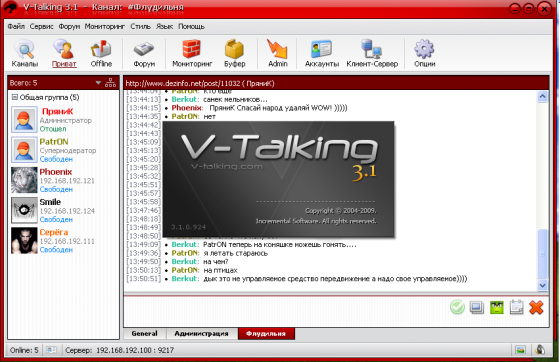Image resolution: width=560 pixels, height=362 pixels.
Task: Click the PatrON nickname at 13:50:13
Action: [185, 270]
